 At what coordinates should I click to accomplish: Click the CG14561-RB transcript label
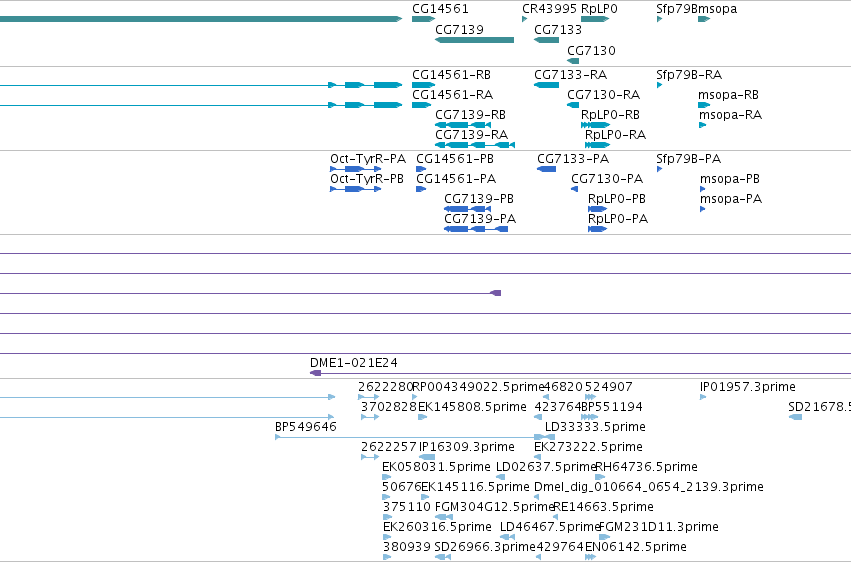[451, 75]
